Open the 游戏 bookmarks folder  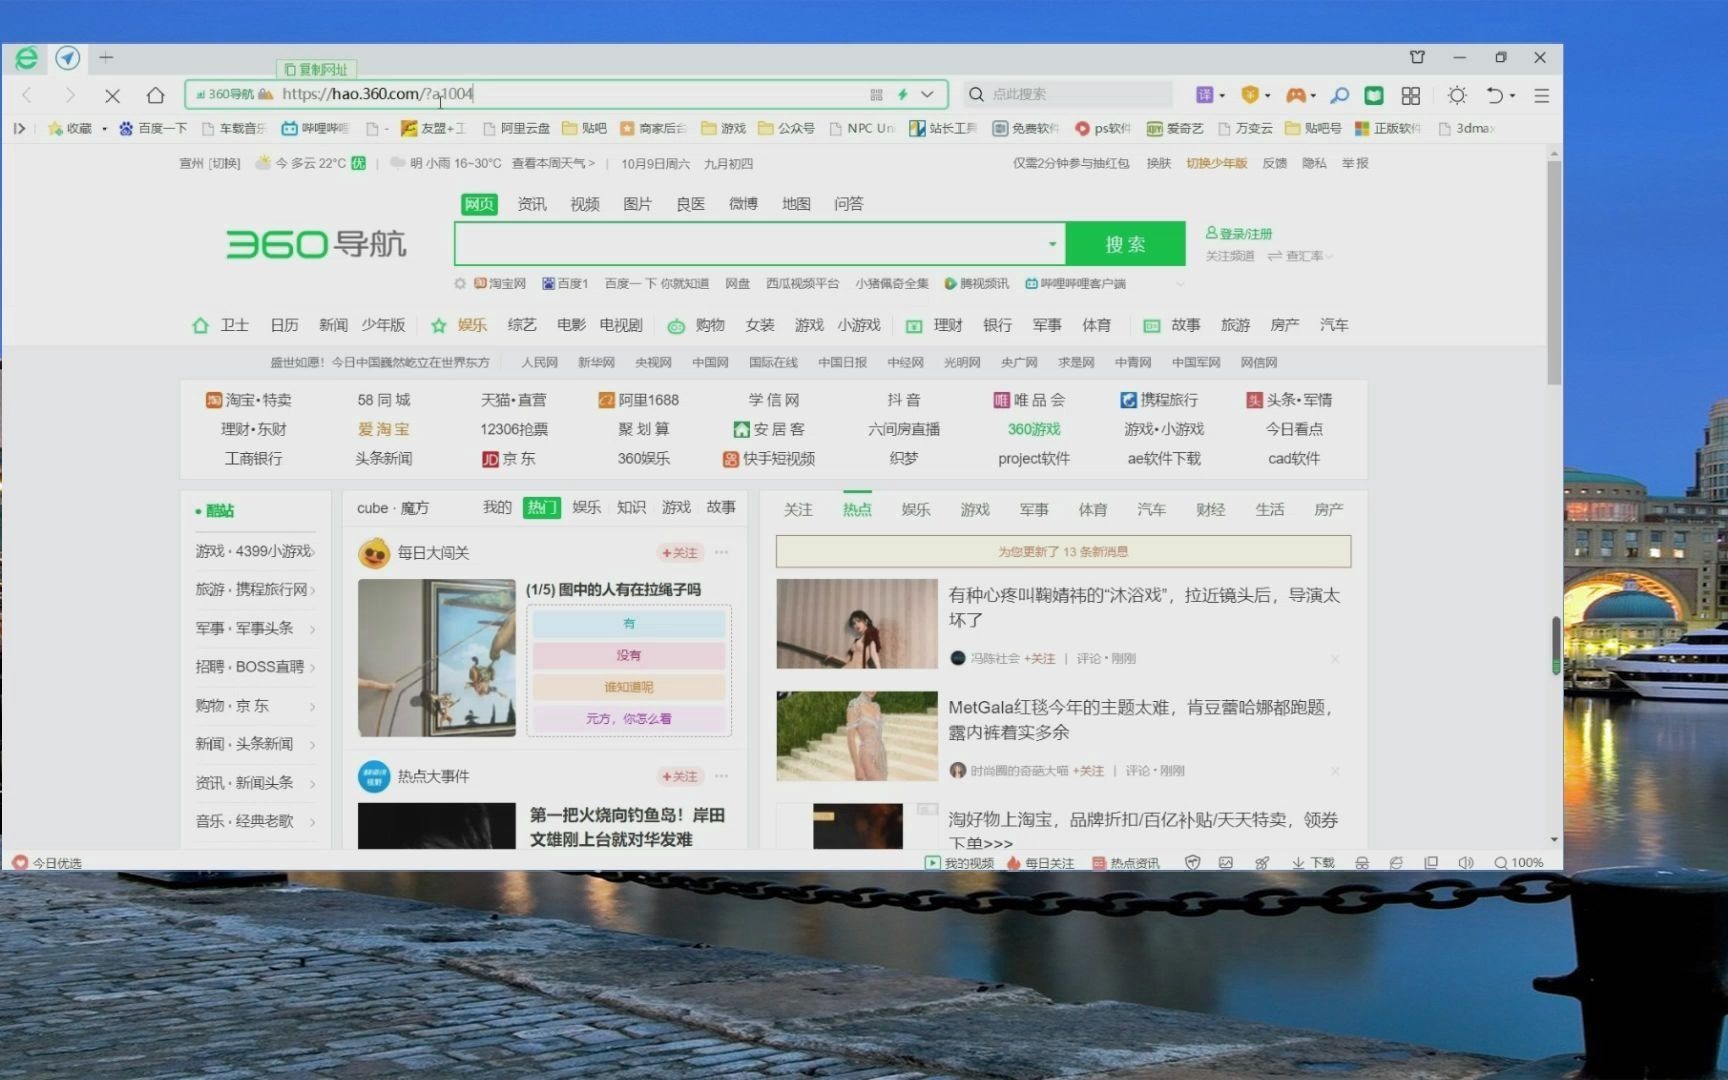[x=724, y=128]
